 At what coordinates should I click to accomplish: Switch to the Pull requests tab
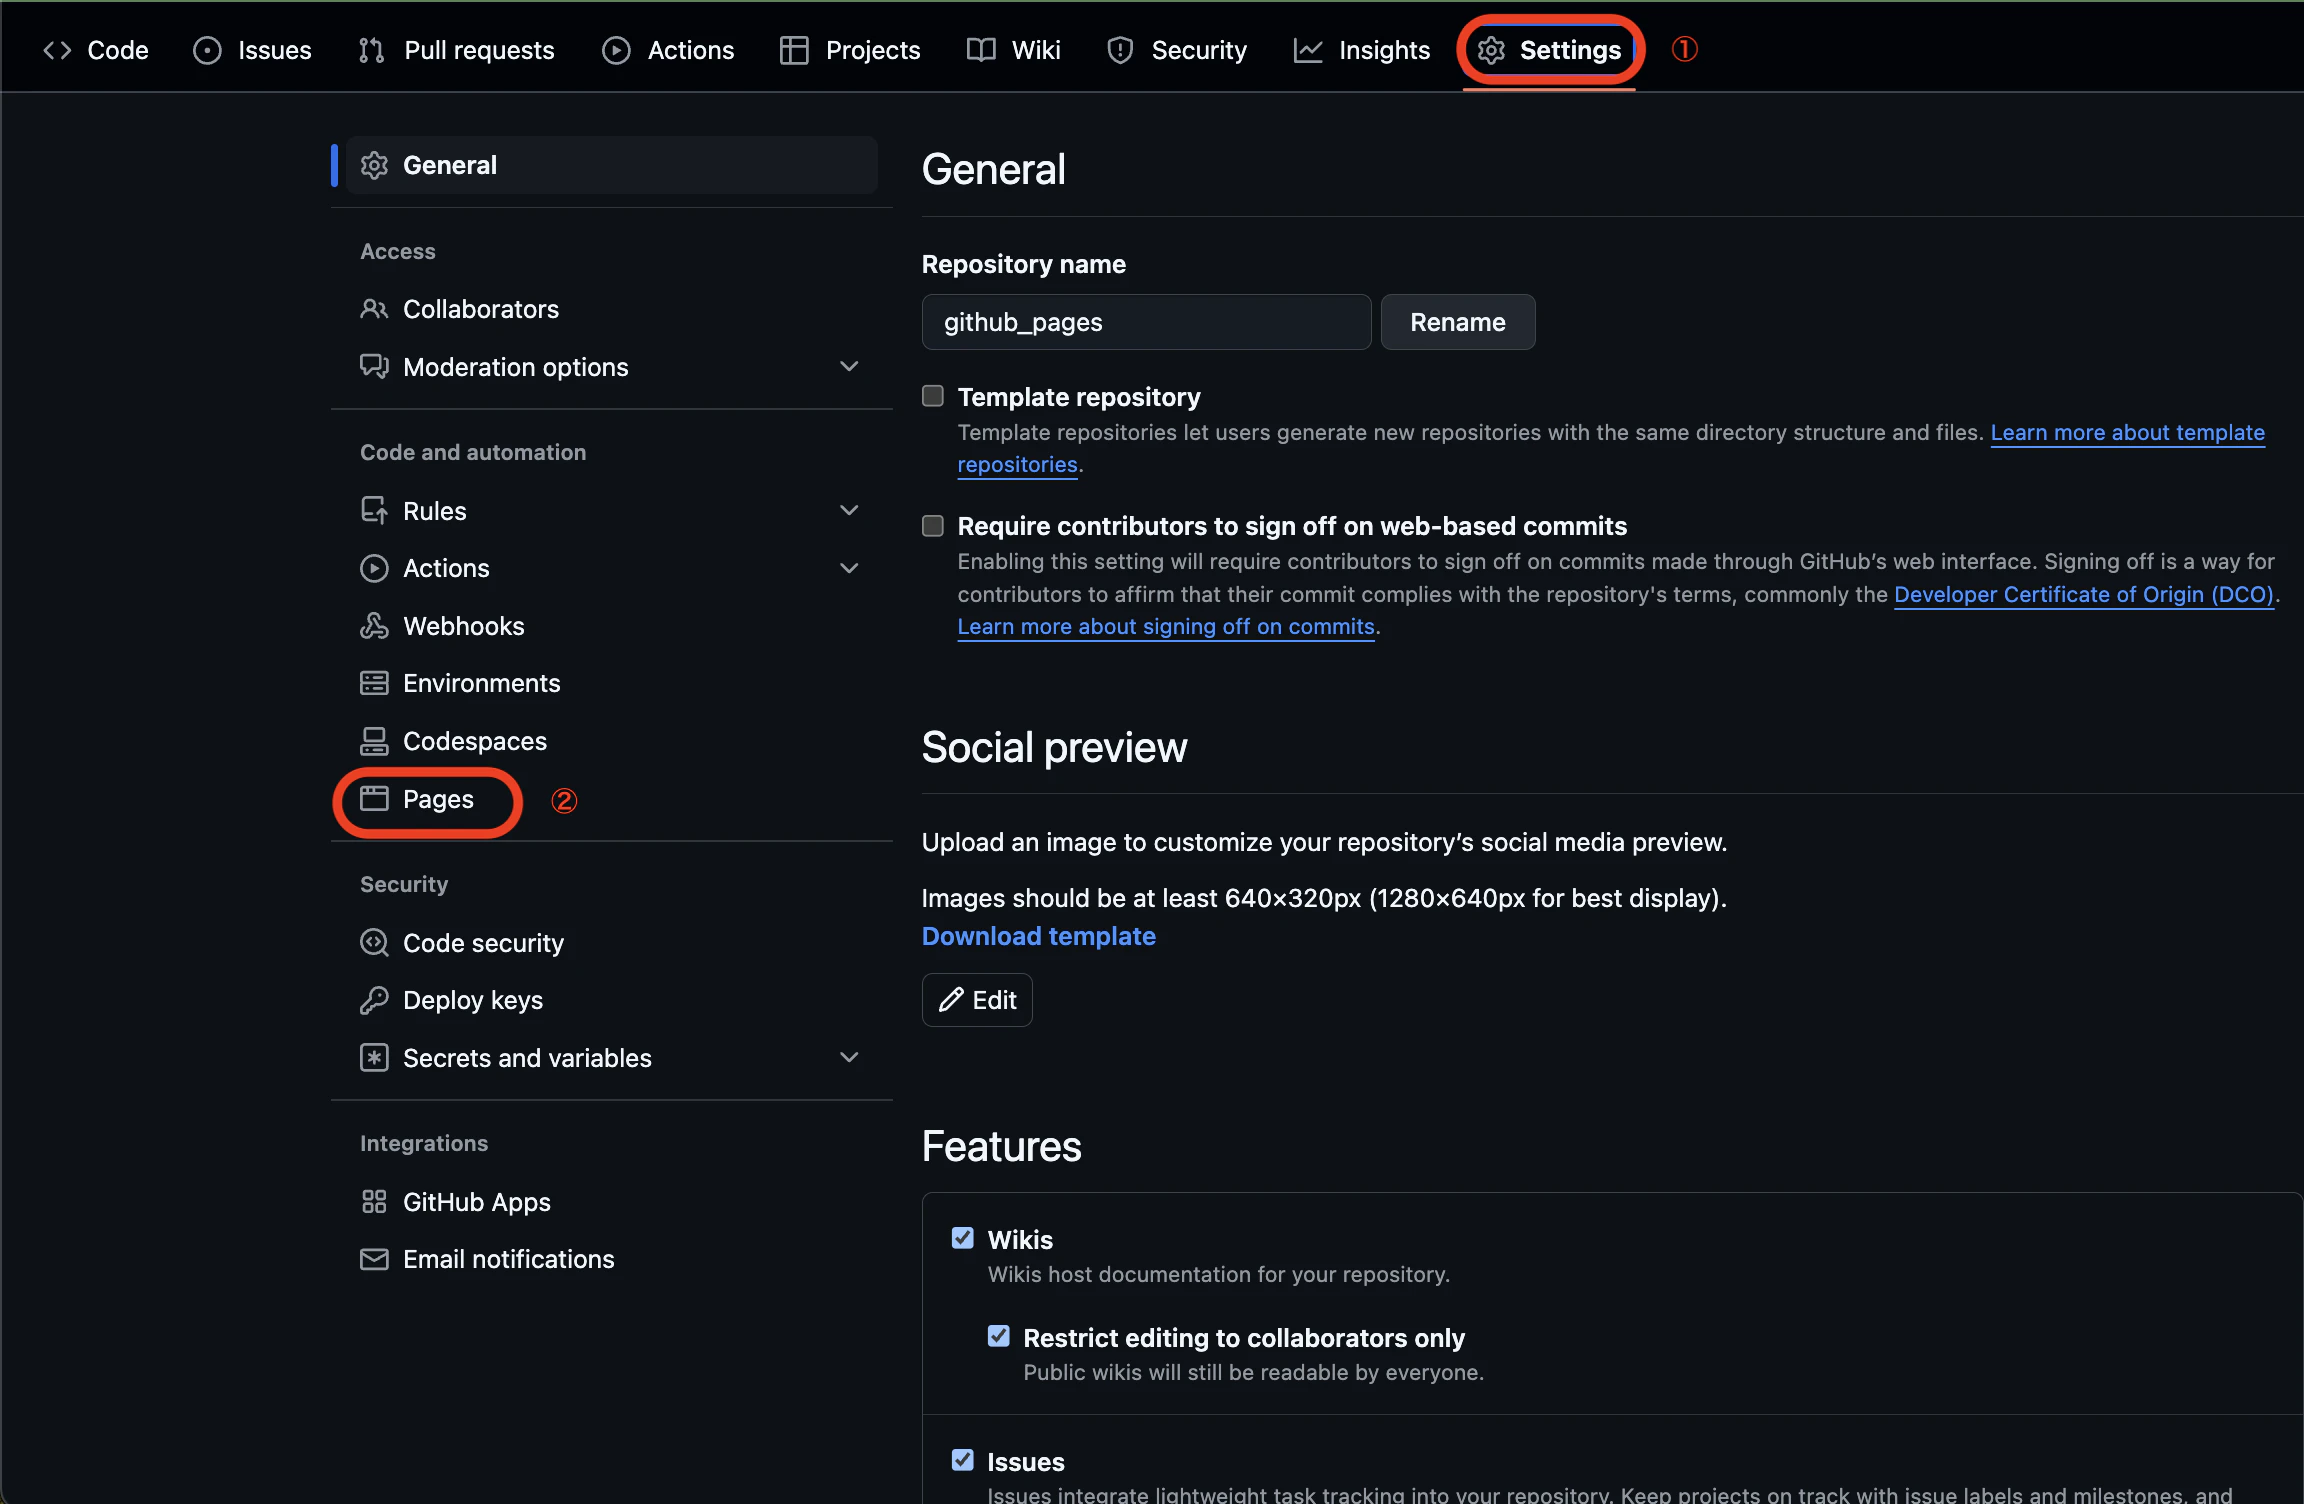pos(457,50)
